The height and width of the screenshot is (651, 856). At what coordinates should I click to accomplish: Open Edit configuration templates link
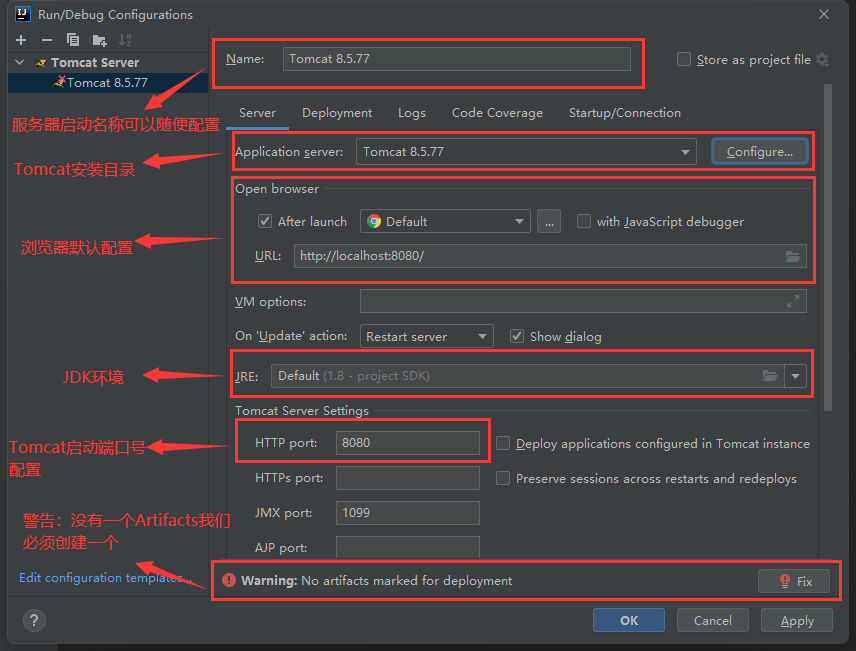pyautogui.click(x=105, y=578)
